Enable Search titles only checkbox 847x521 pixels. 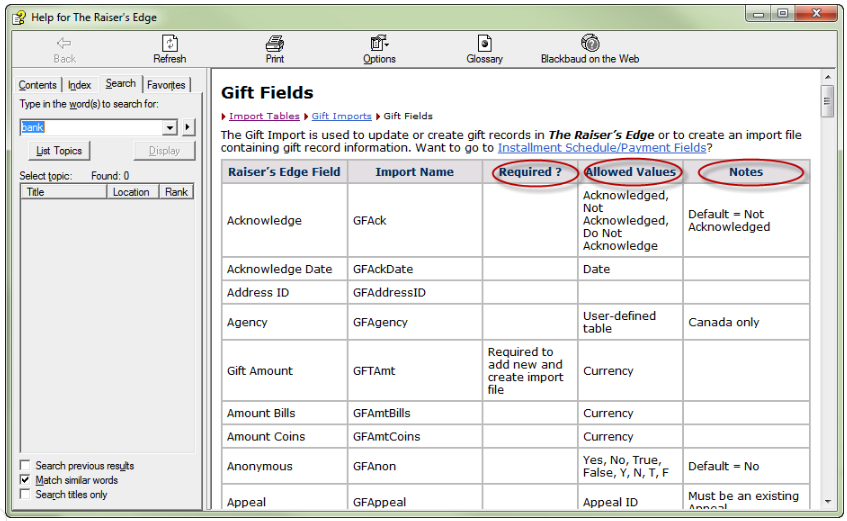tap(25, 495)
